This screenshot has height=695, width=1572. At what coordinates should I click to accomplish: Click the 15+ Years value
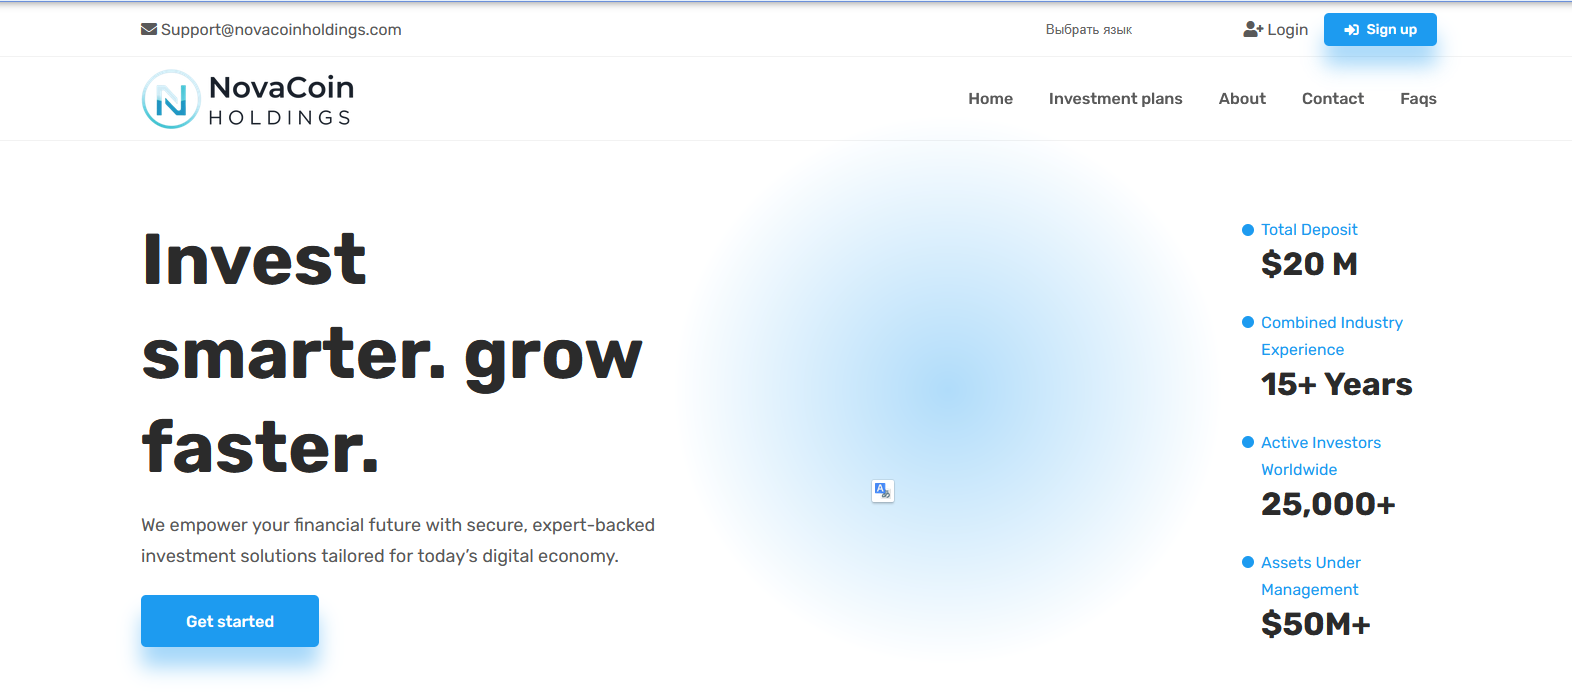click(x=1336, y=384)
